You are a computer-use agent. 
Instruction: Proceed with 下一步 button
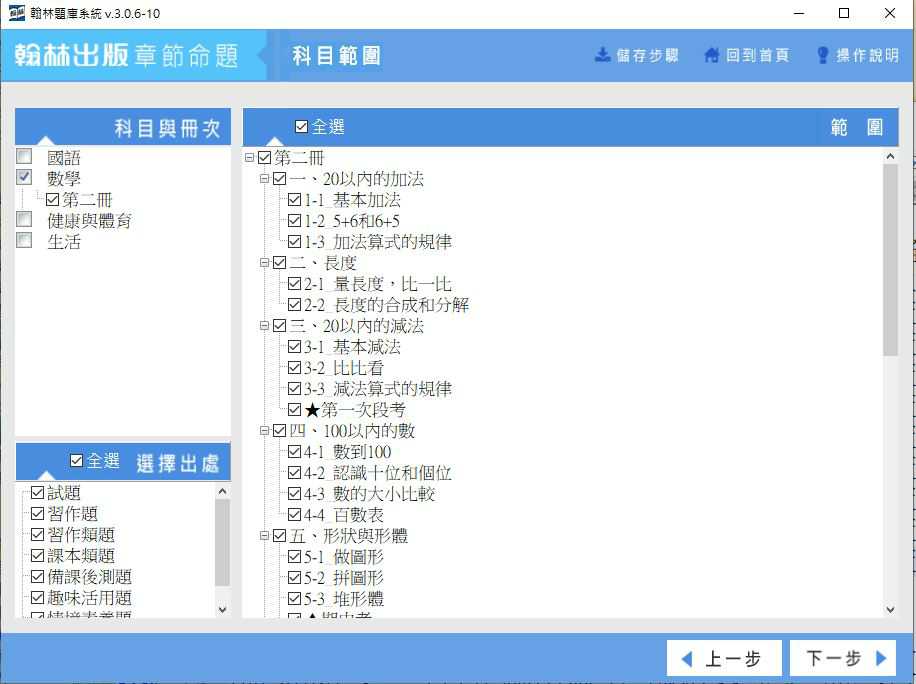[x=843, y=659]
